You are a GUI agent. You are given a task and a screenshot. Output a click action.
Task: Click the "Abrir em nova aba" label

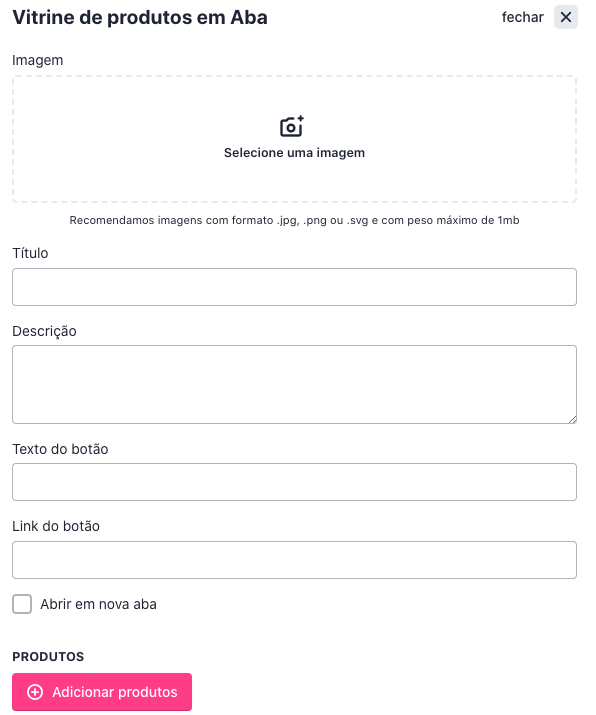click(x=98, y=604)
